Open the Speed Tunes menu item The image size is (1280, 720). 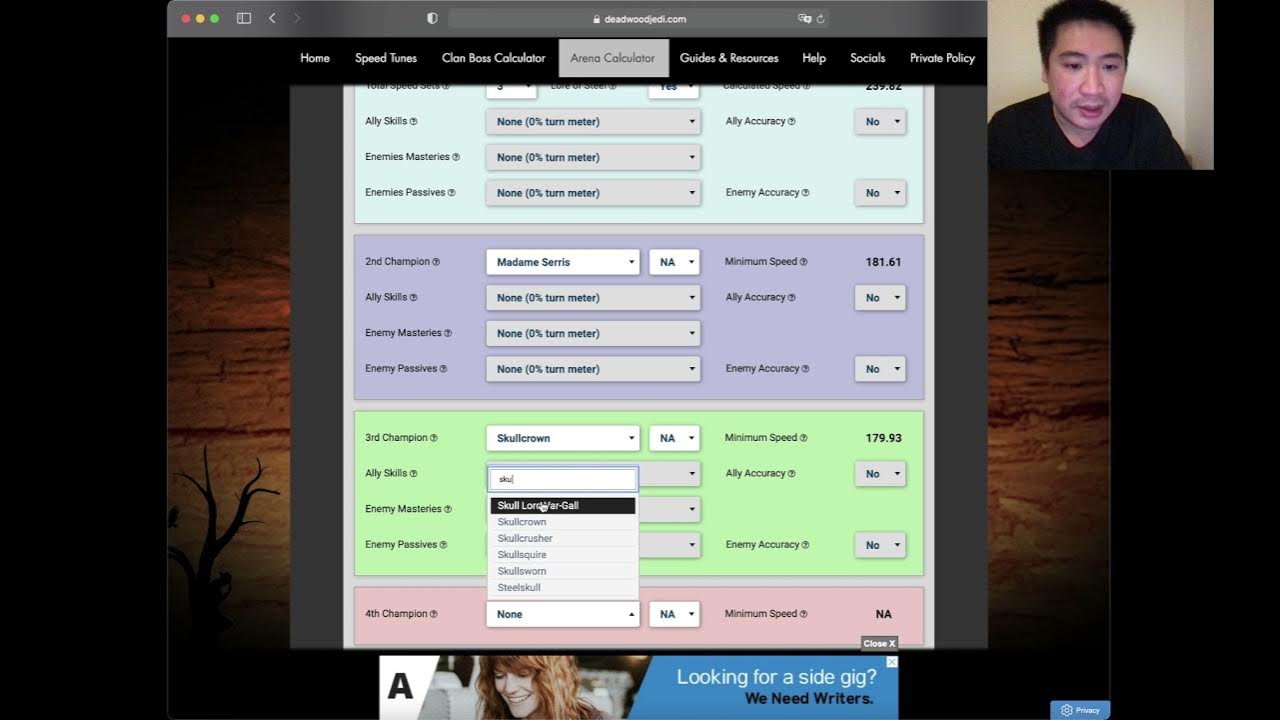(x=386, y=58)
